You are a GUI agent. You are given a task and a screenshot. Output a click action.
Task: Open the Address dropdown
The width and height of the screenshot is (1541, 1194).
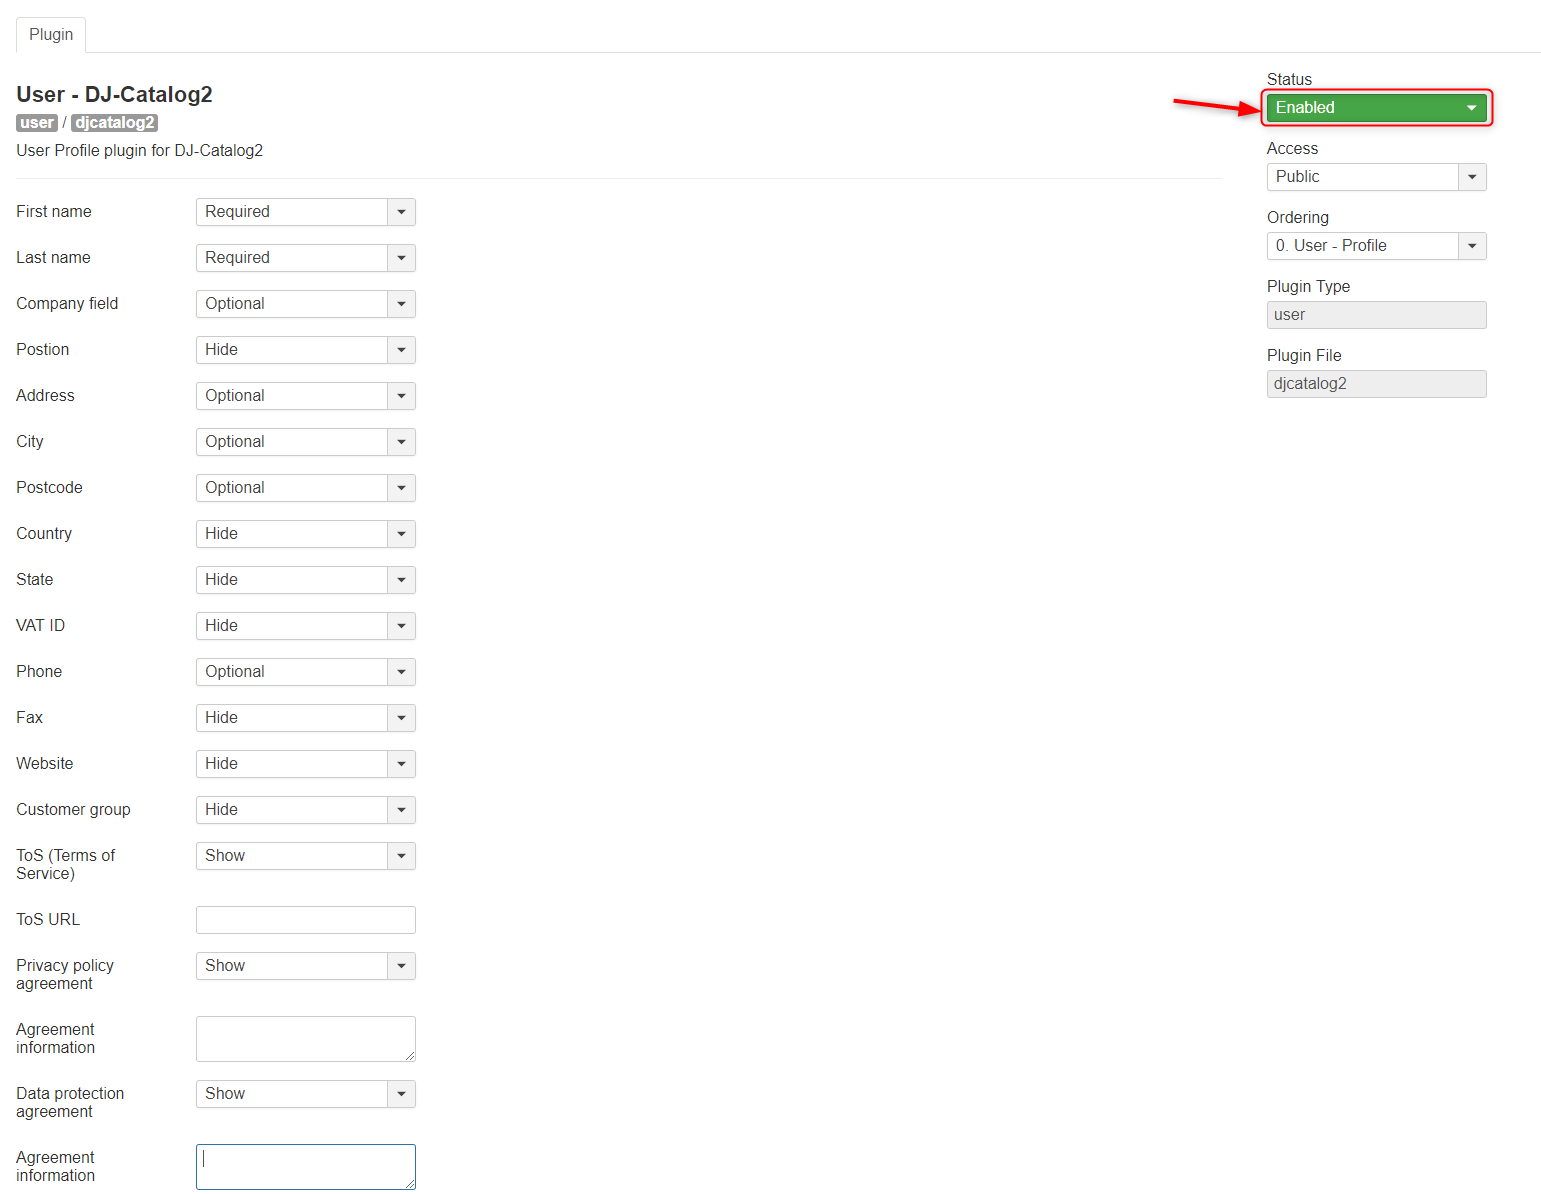(306, 396)
